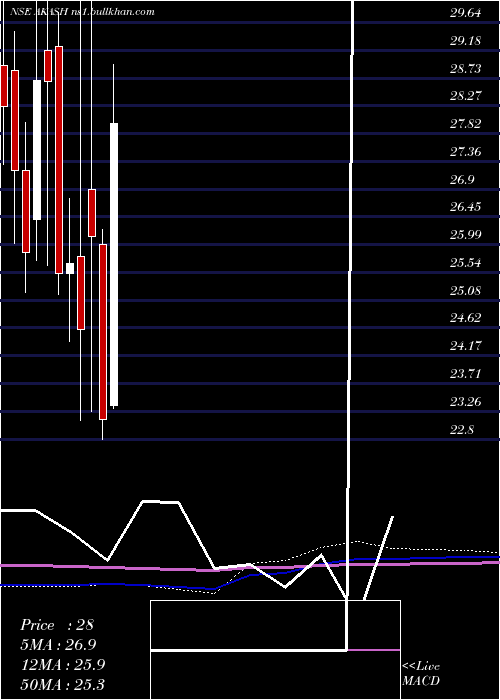Click the 23.71 price axis label

(x=466, y=373)
